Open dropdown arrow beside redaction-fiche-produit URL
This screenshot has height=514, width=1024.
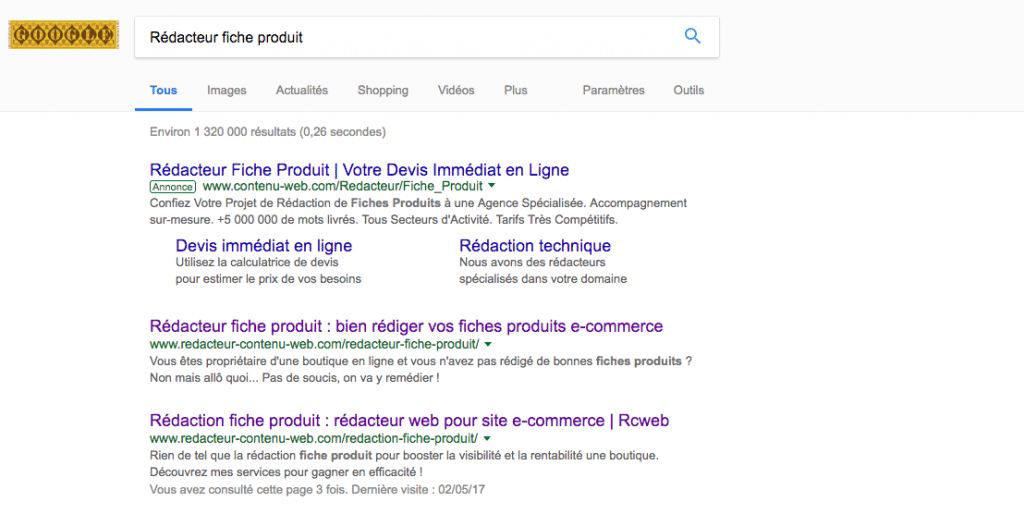(487, 438)
